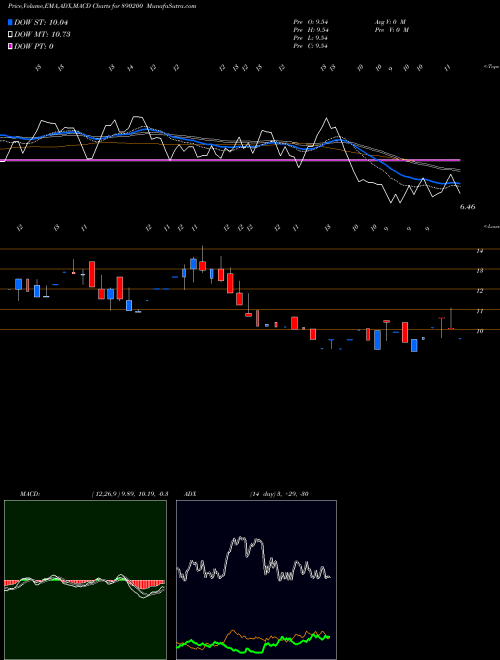Click the 'Tops' label at right edge
The width and height of the screenshot is (500, 660).
pyautogui.click(x=491, y=67)
